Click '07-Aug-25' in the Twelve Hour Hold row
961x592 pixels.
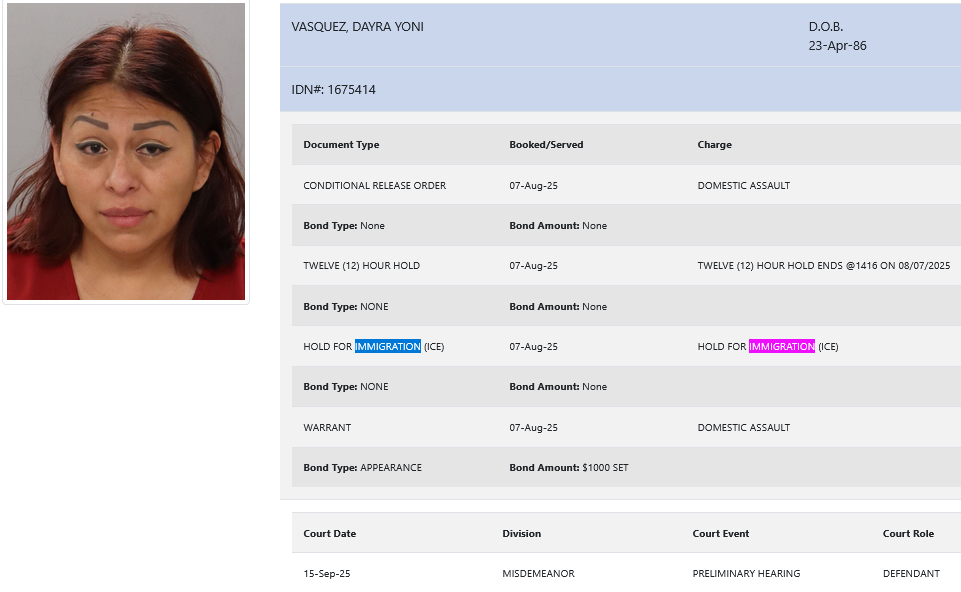point(533,266)
